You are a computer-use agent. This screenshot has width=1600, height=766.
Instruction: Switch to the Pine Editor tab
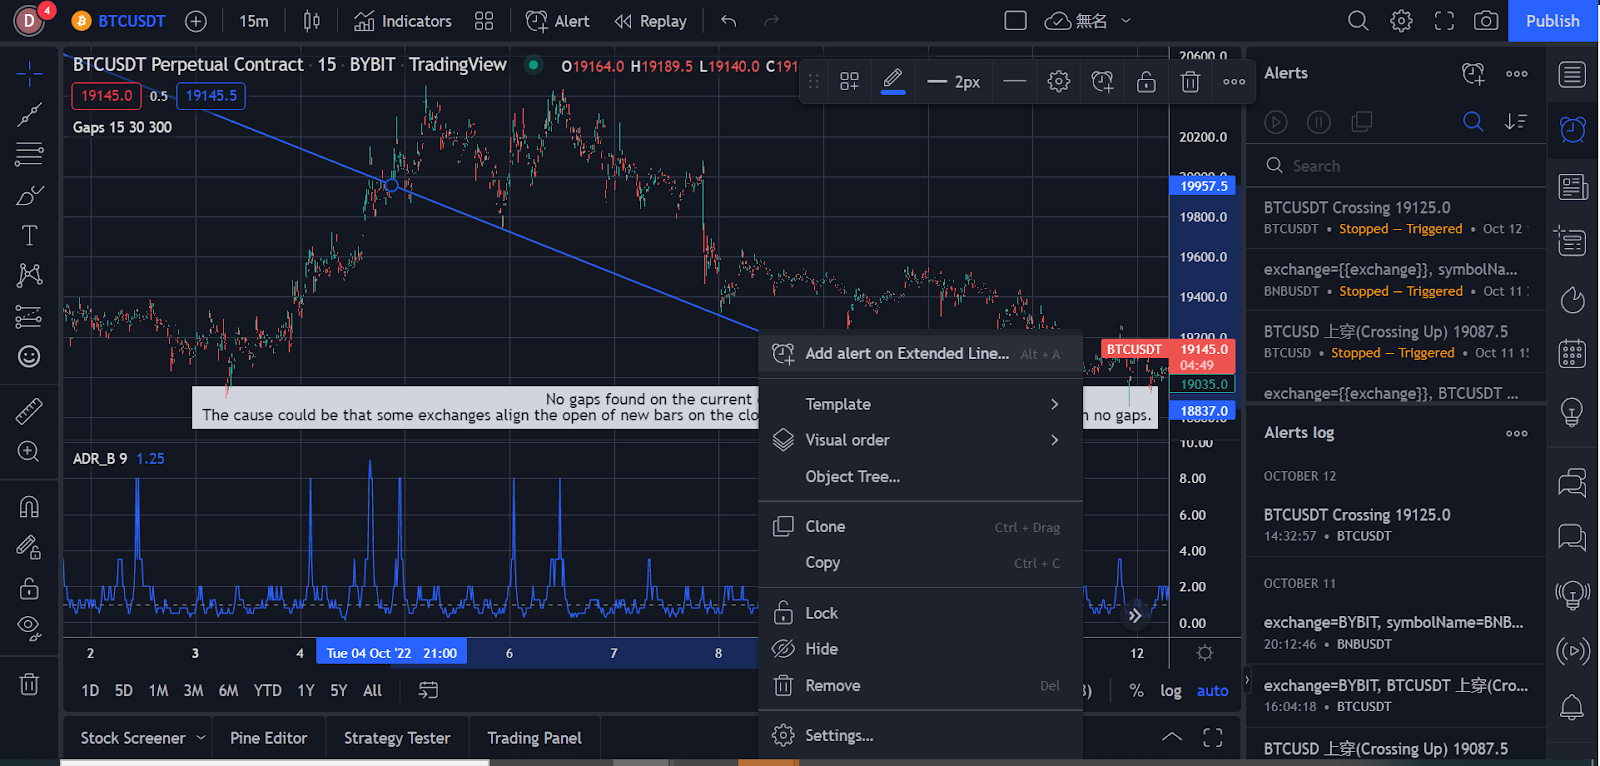(x=268, y=738)
